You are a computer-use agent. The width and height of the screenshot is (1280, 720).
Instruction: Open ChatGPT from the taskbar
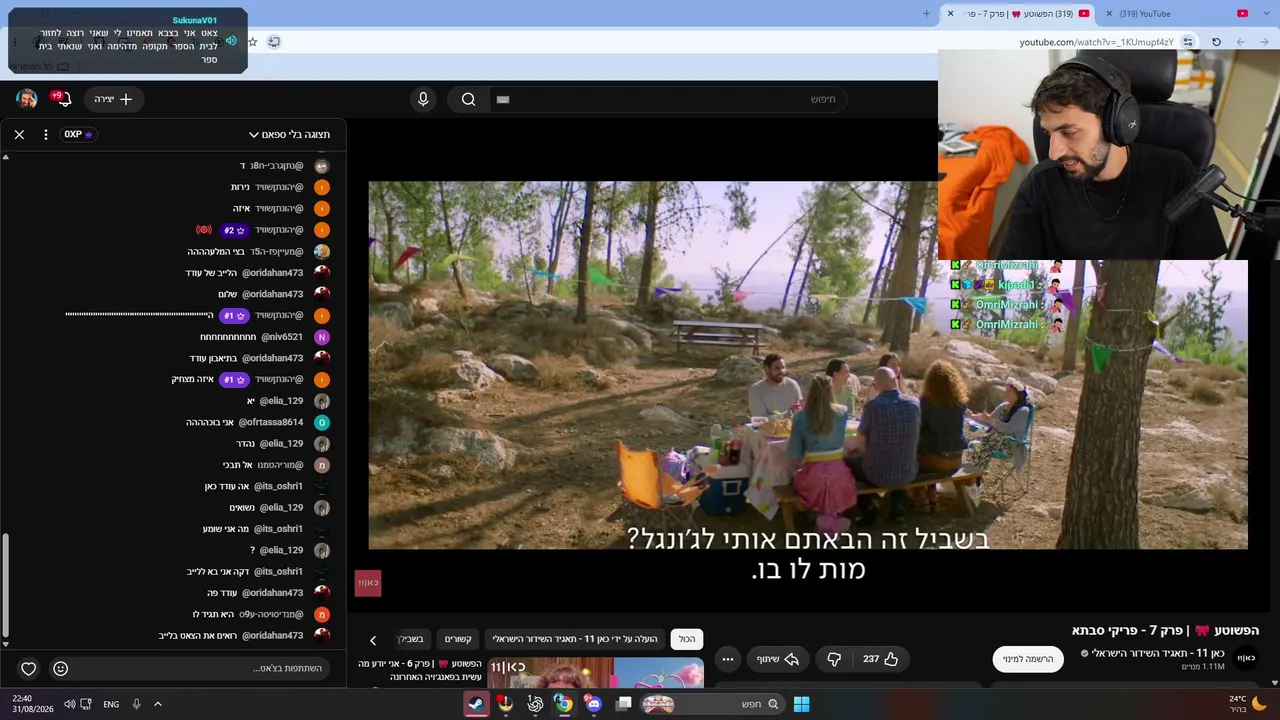click(x=535, y=704)
